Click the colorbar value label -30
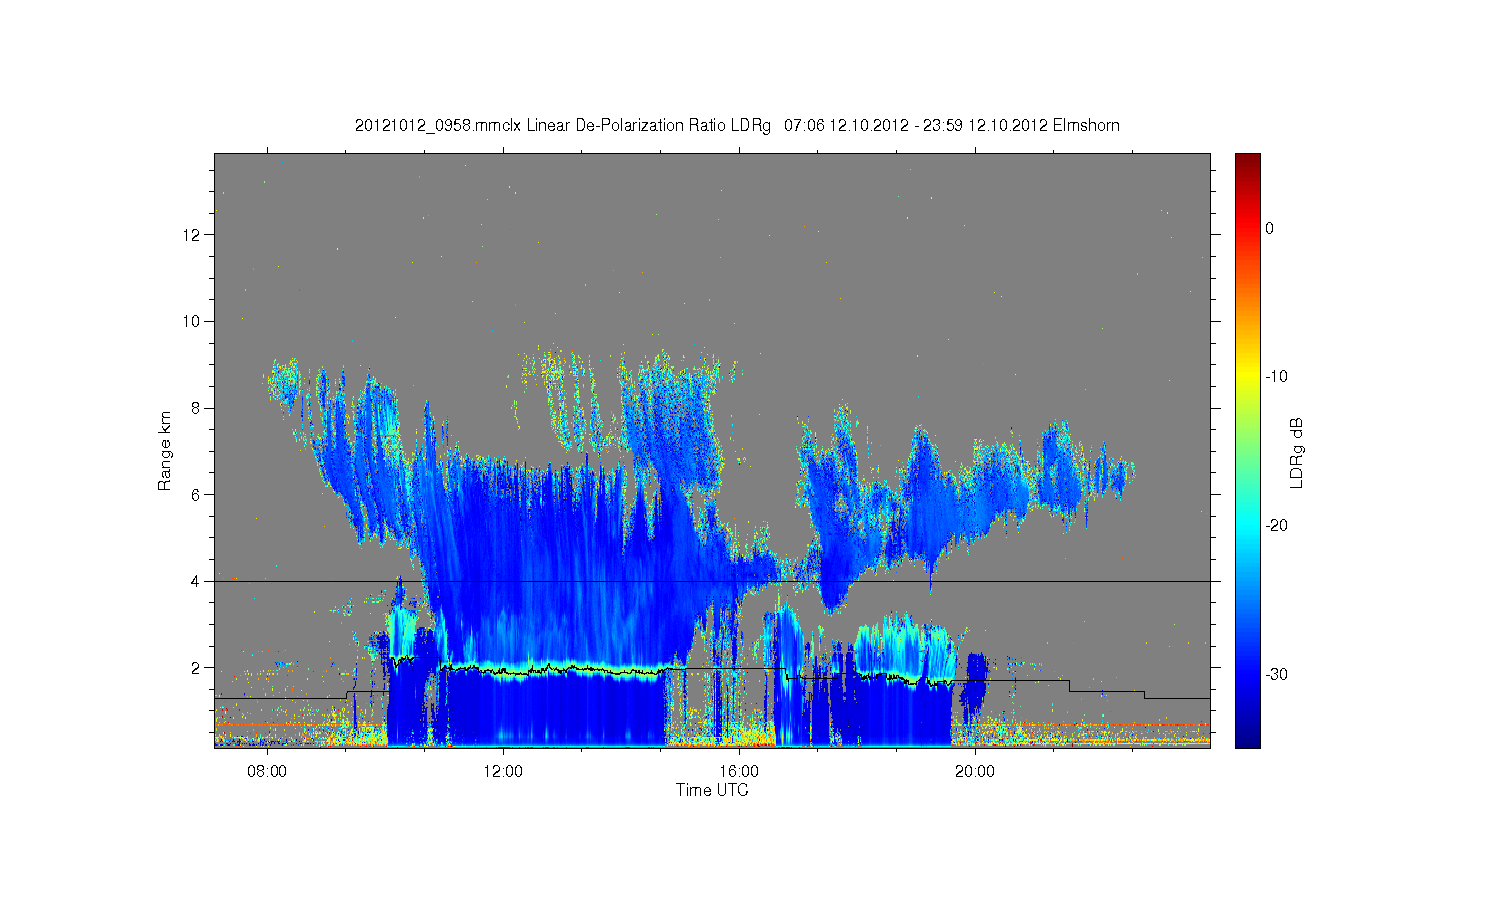 [x=1276, y=675]
